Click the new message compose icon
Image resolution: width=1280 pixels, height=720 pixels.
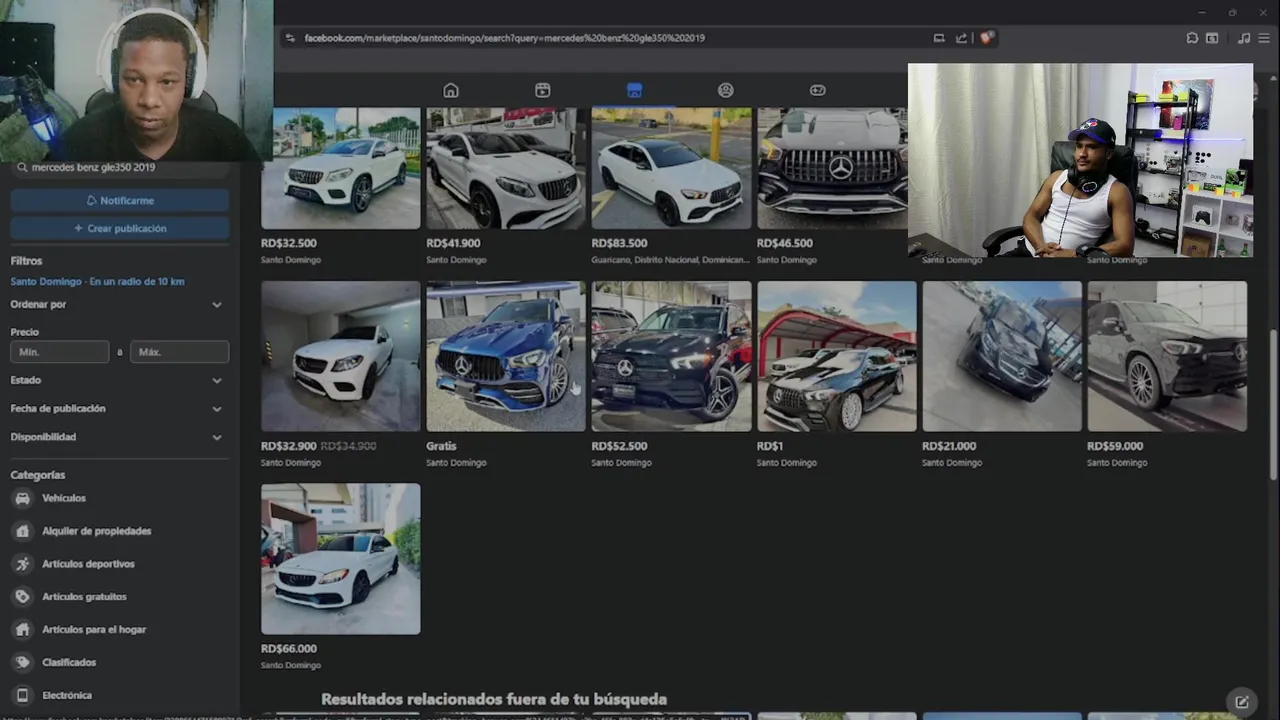click(x=1242, y=702)
